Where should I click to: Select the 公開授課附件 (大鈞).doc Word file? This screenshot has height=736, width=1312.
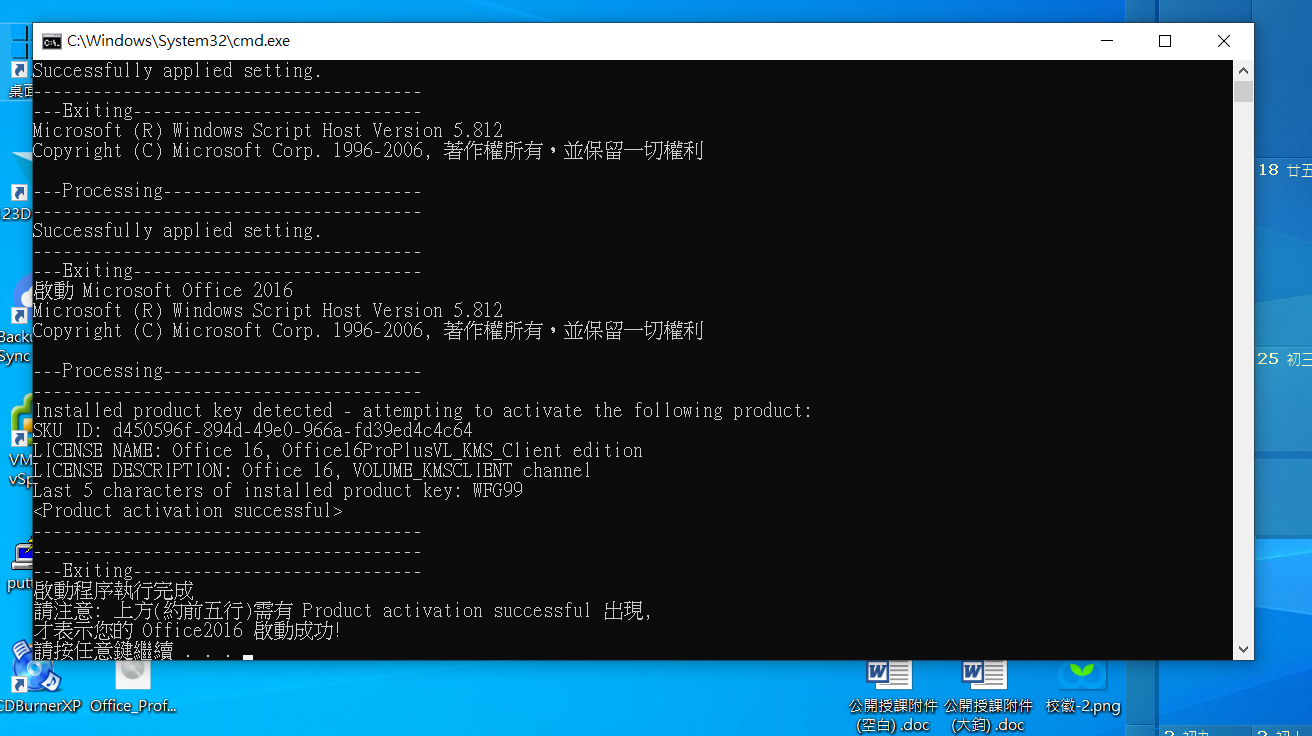[988, 697]
